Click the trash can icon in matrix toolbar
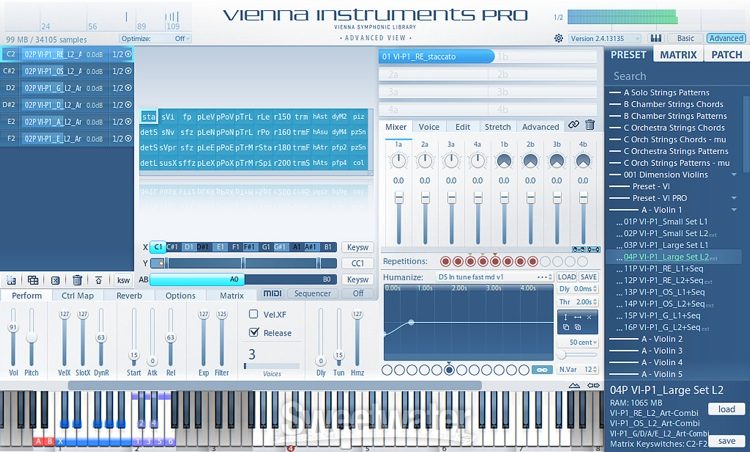Image resolution: width=750 pixels, height=452 pixels. pyautogui.click(x=77, y=280)
